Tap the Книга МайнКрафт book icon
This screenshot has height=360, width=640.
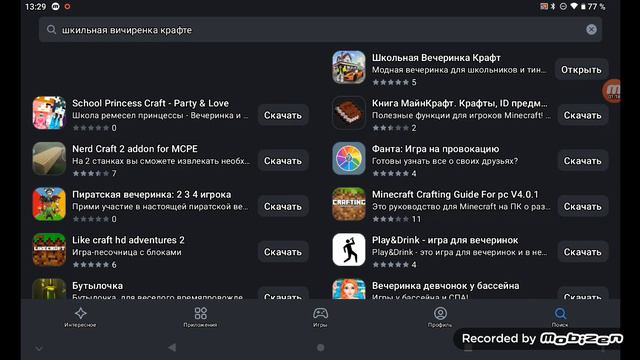(x=349, y=113)
